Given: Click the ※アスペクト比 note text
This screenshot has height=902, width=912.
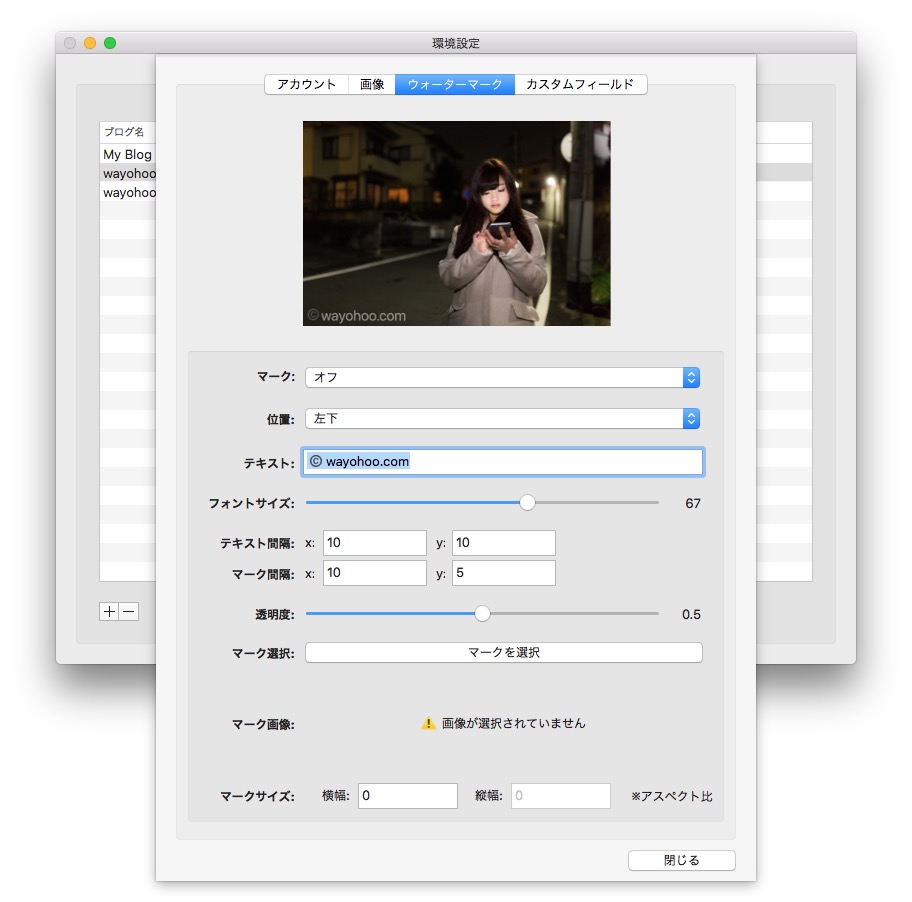Looking at the screenshot, I should coord(672,796).
